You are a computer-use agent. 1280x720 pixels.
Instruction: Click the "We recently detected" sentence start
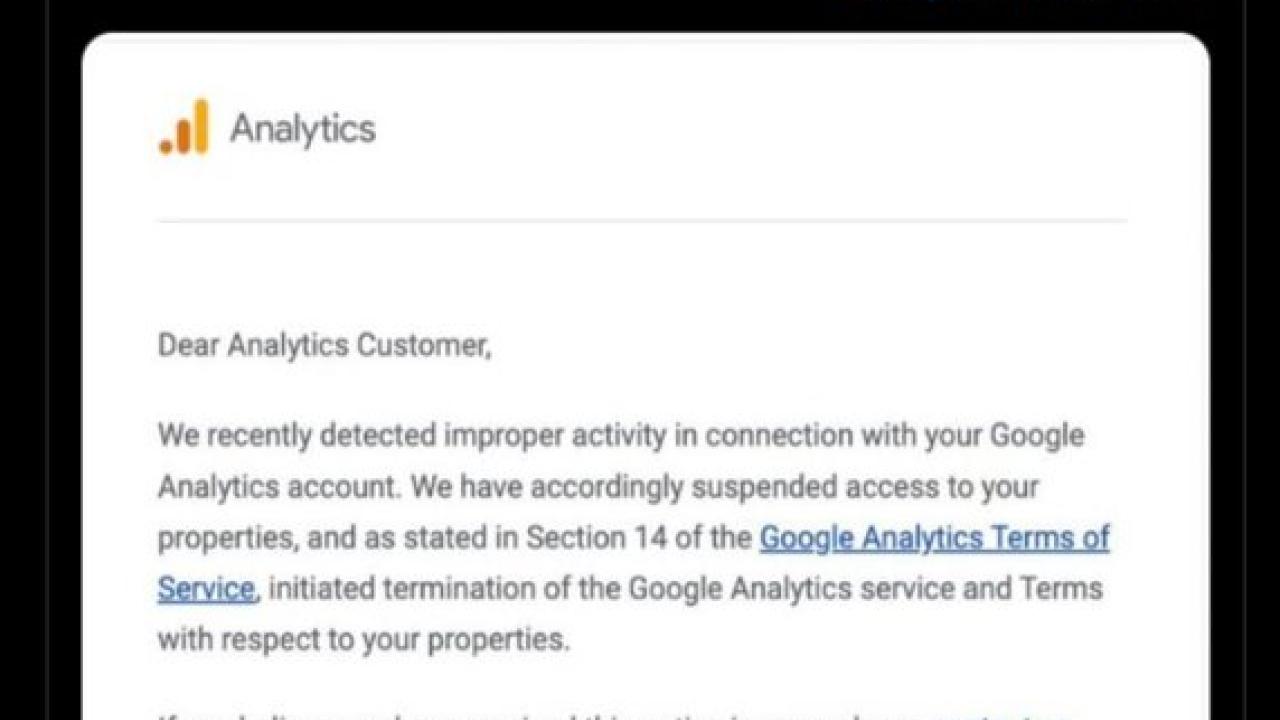296,436
